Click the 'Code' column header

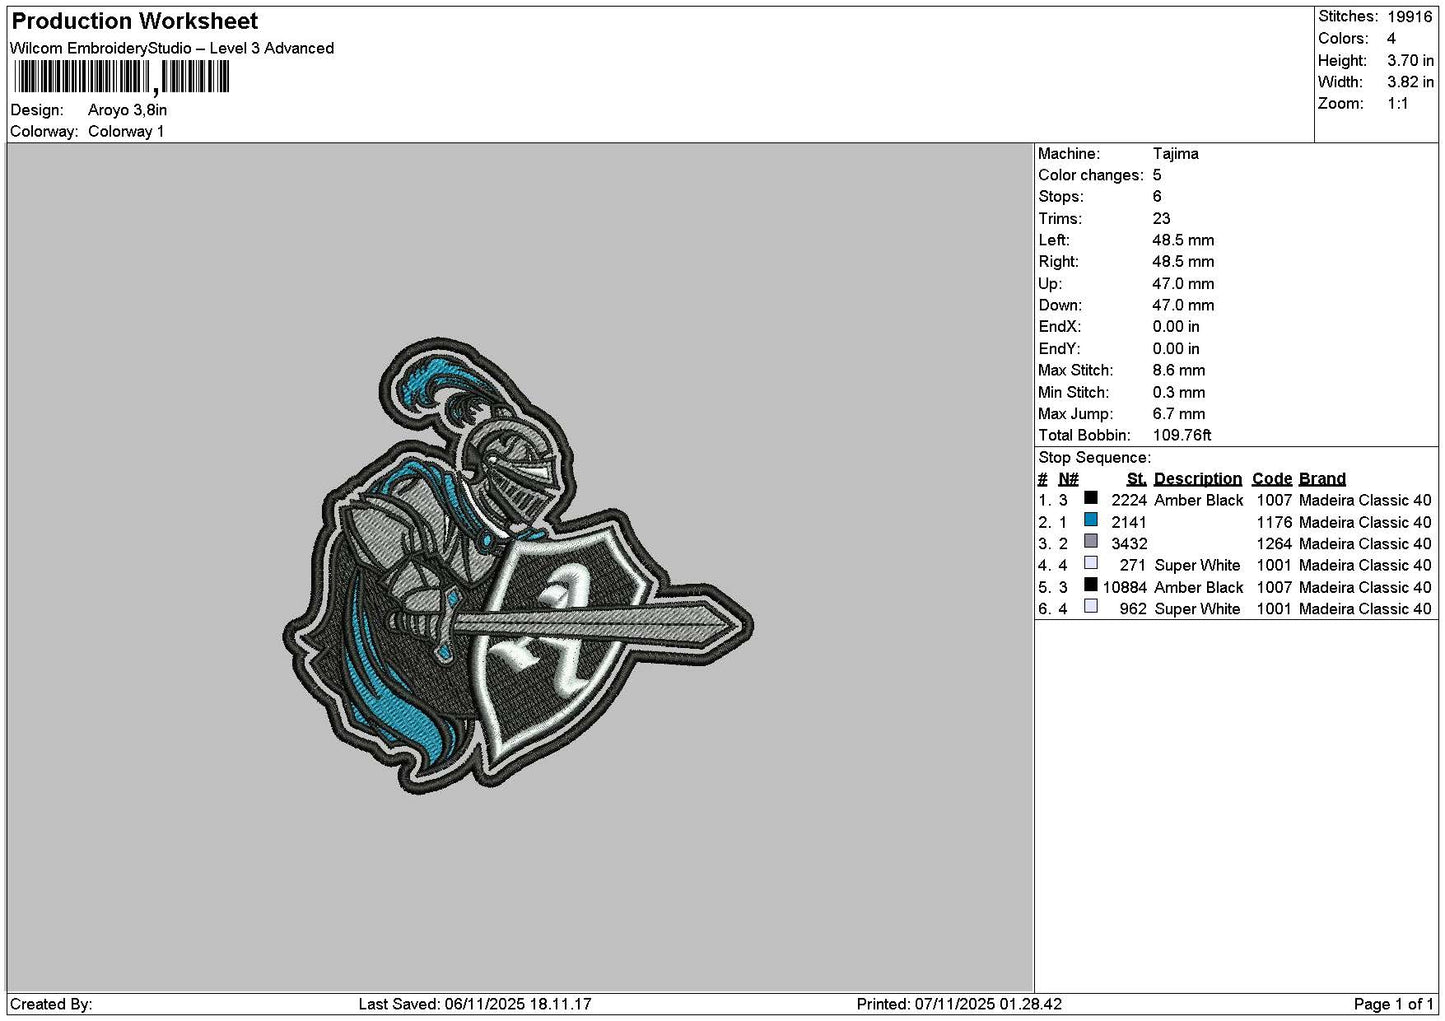tap(1272, 479)
